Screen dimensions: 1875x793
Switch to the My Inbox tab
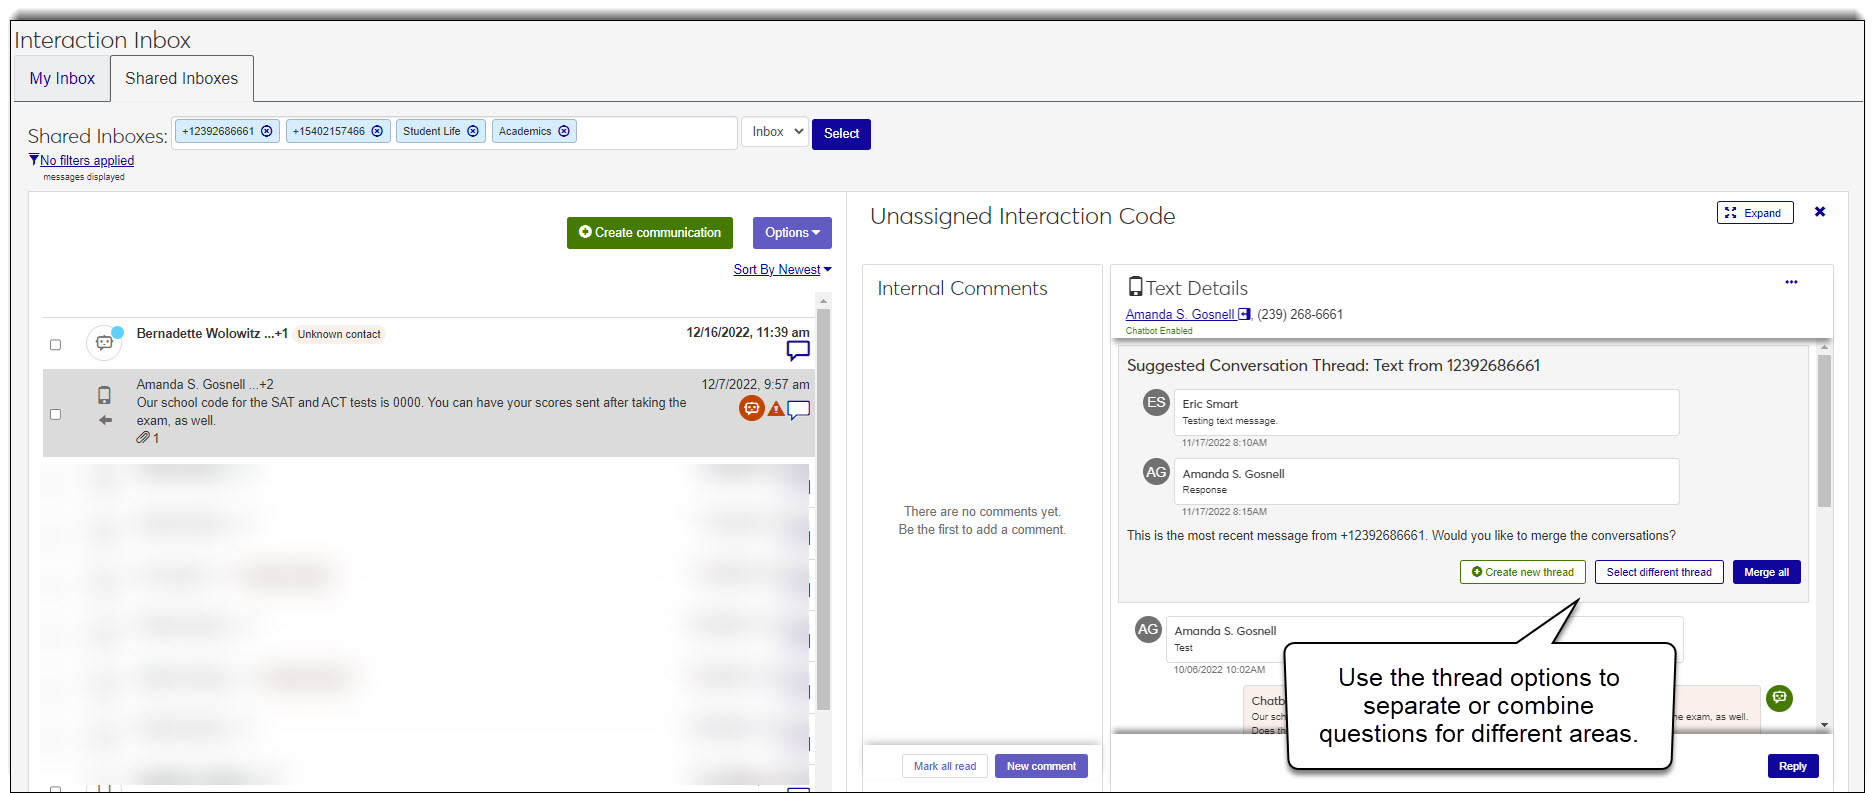point(62,79)
